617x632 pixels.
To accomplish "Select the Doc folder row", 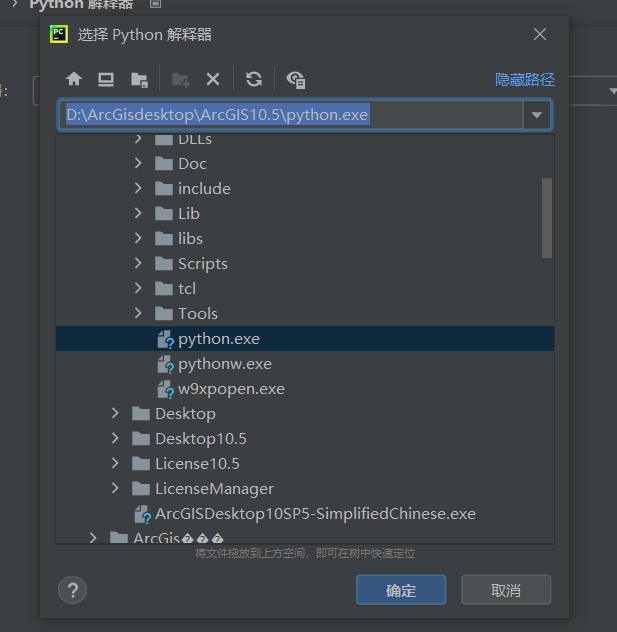I will point(305,164).
